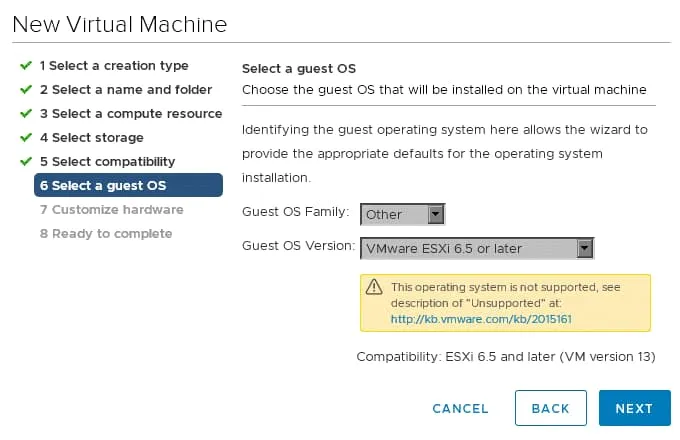
Task: Click the Ready to complete step
Action: [106, 234]
